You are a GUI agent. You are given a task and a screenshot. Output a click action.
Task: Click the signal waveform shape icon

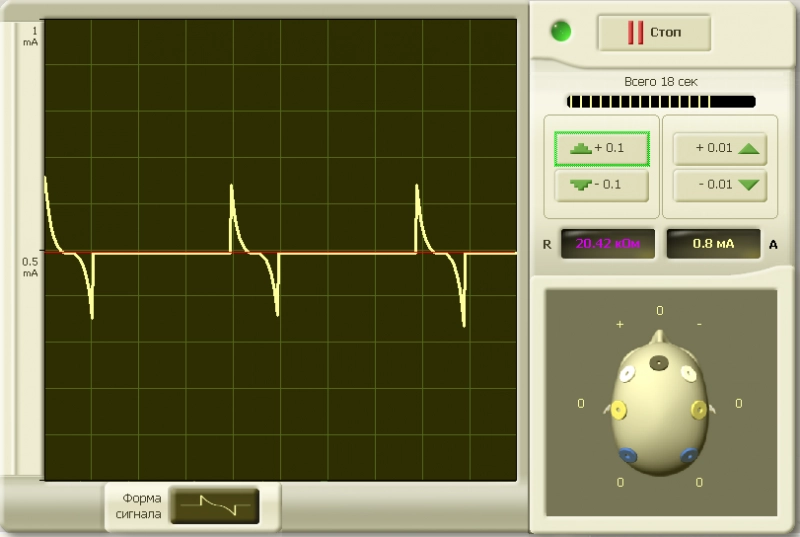(213, 505)
